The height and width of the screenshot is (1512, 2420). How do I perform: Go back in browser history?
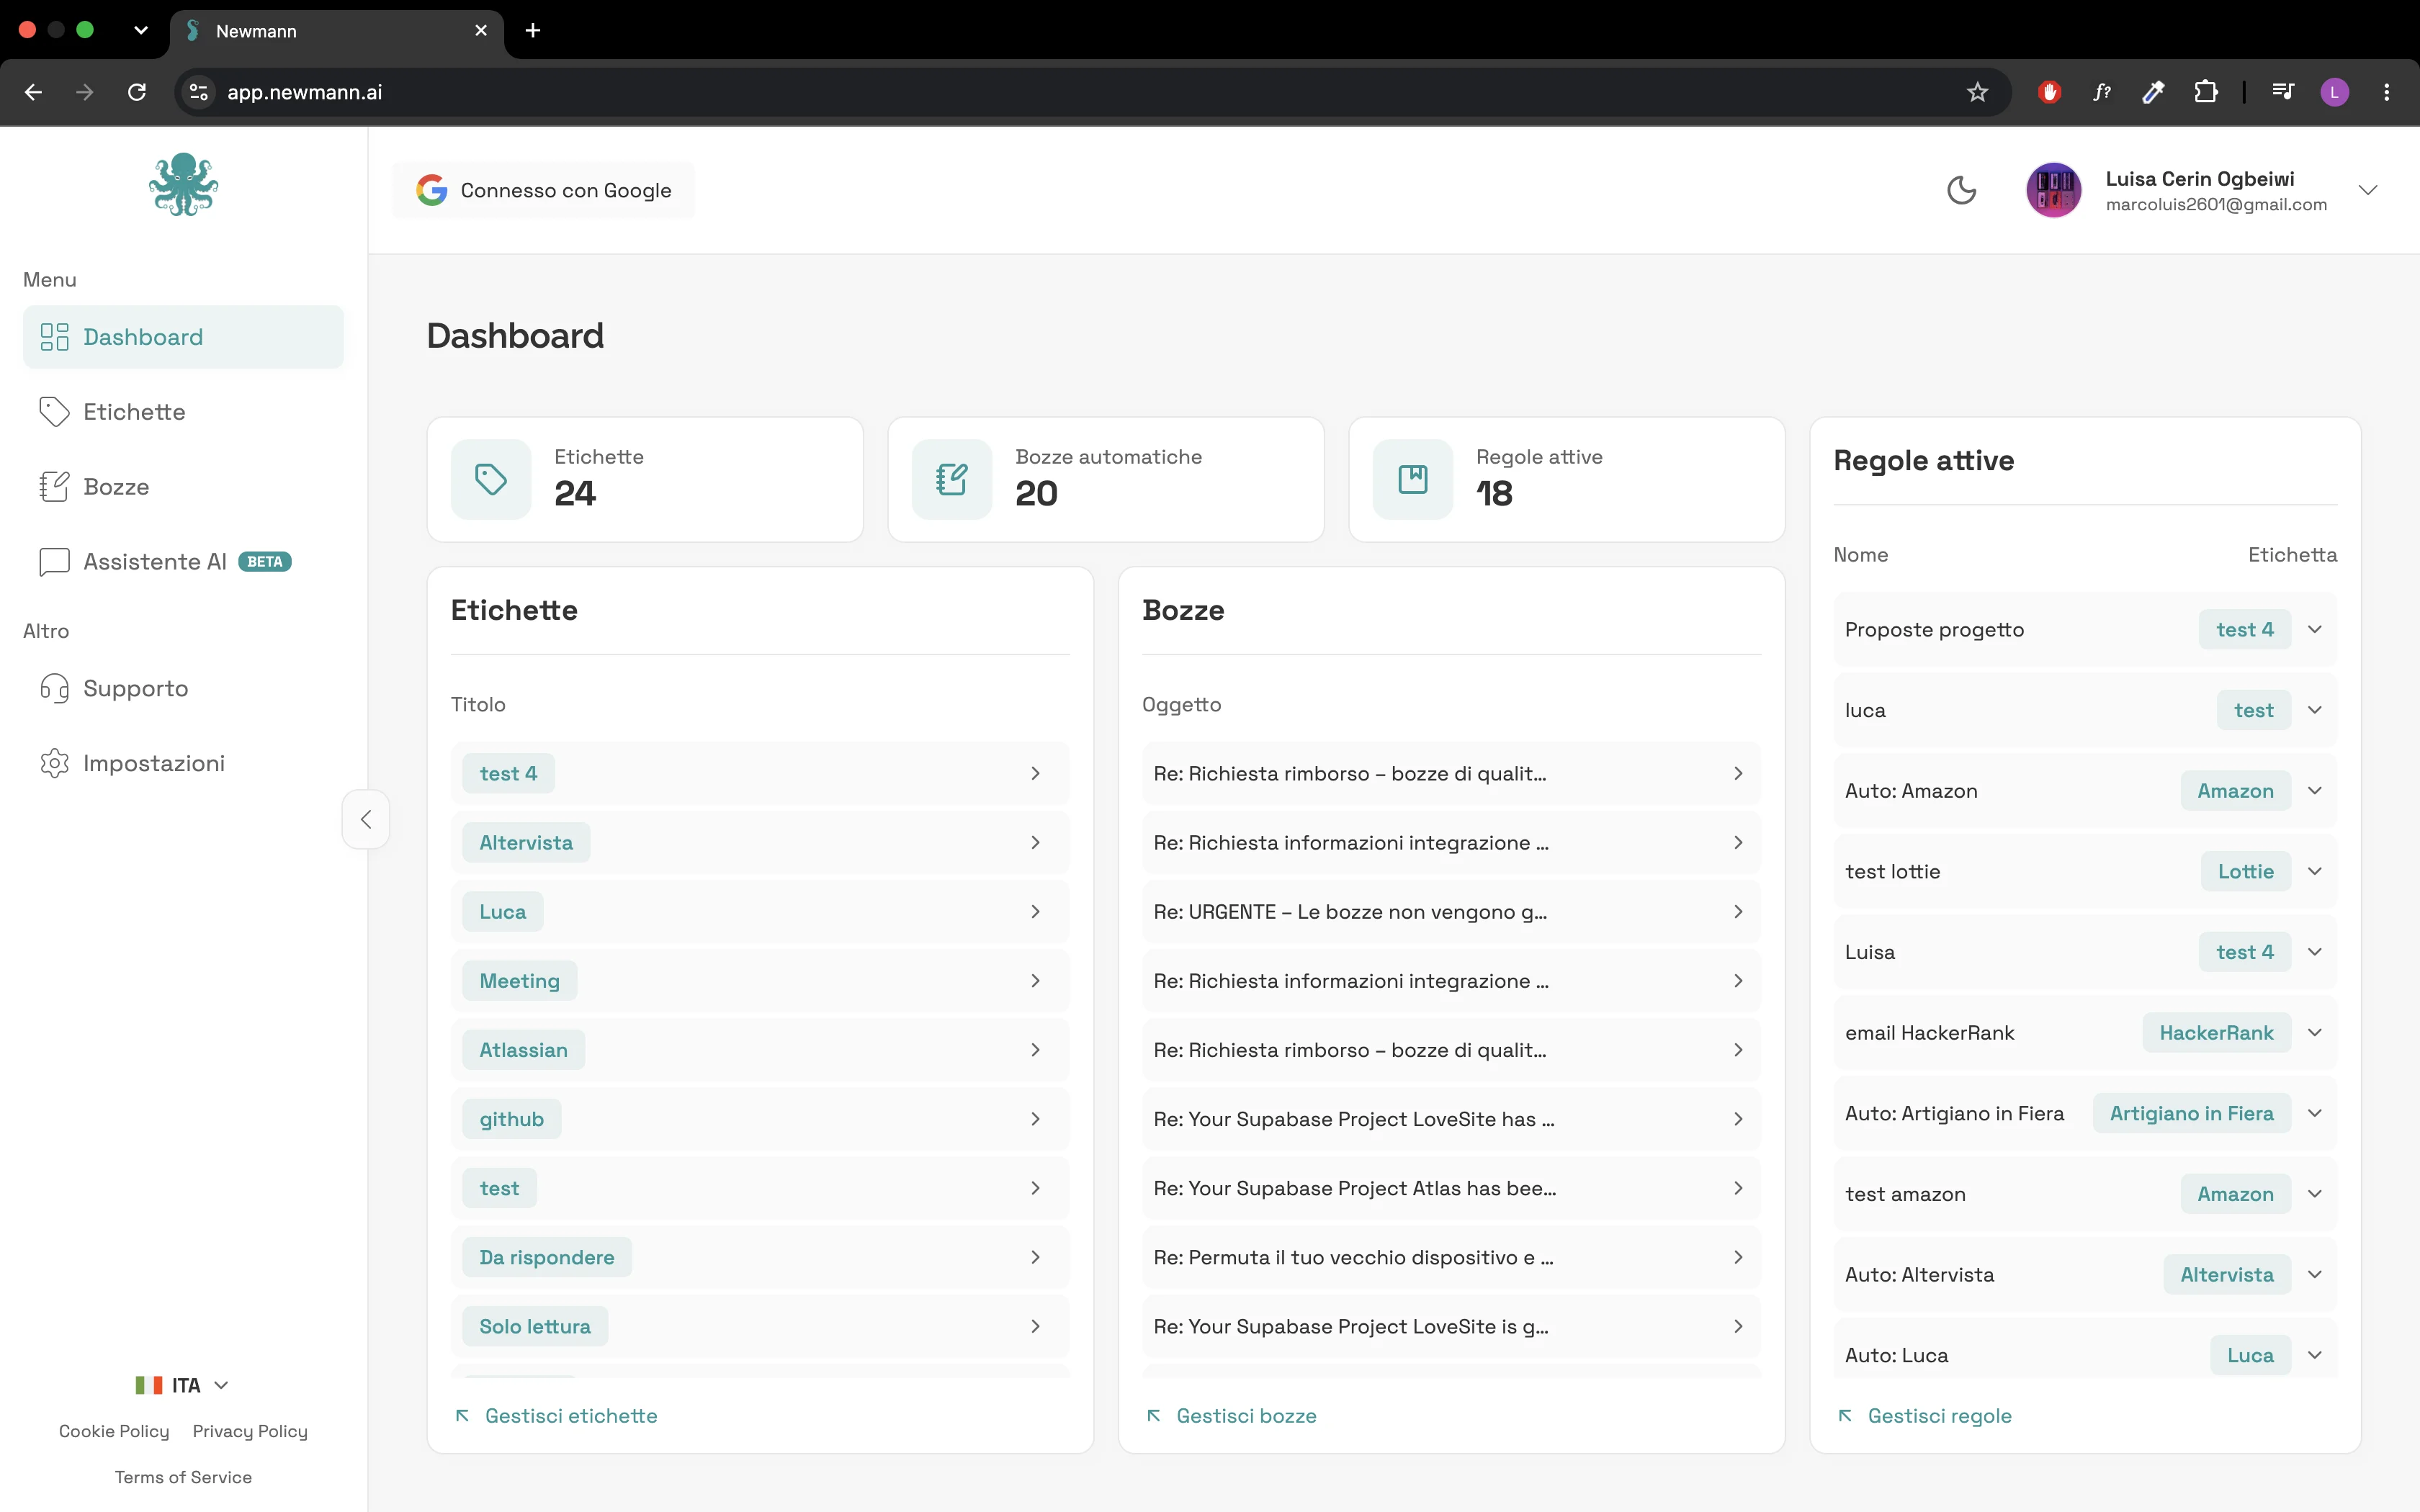(x=33, y=92)
